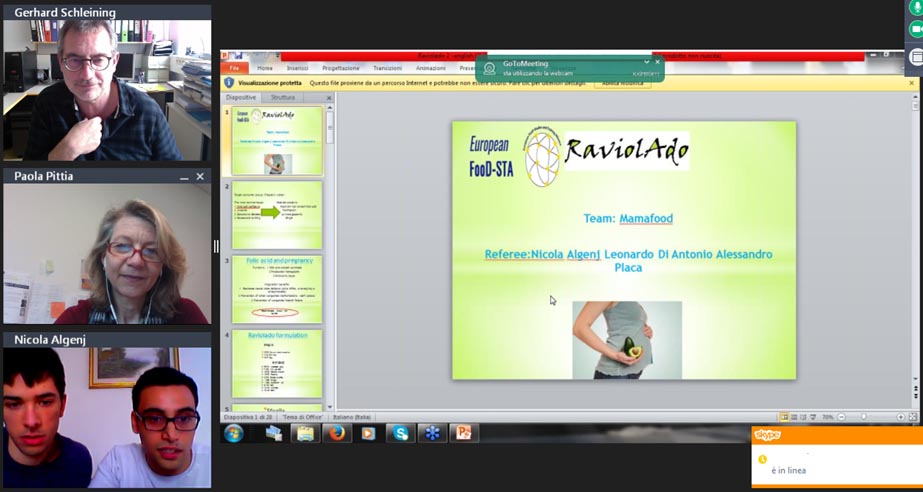Click next slide double-arrow button
923x492 pixels.
click(x=915, y=397)
